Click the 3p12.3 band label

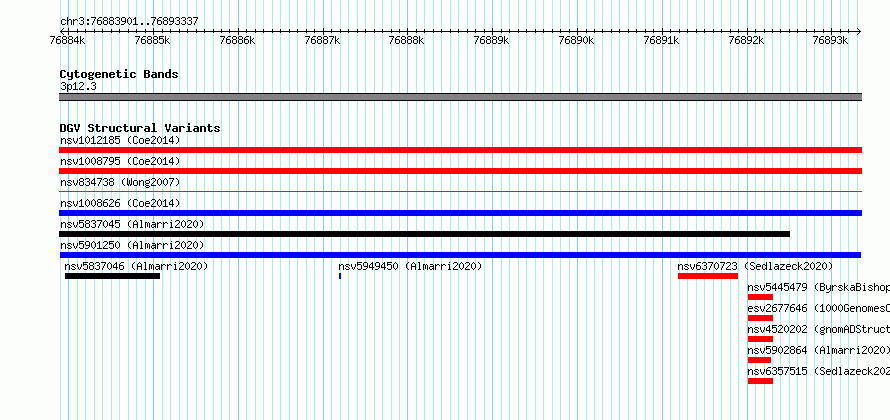pyautogui.click(x=78, y=86)
